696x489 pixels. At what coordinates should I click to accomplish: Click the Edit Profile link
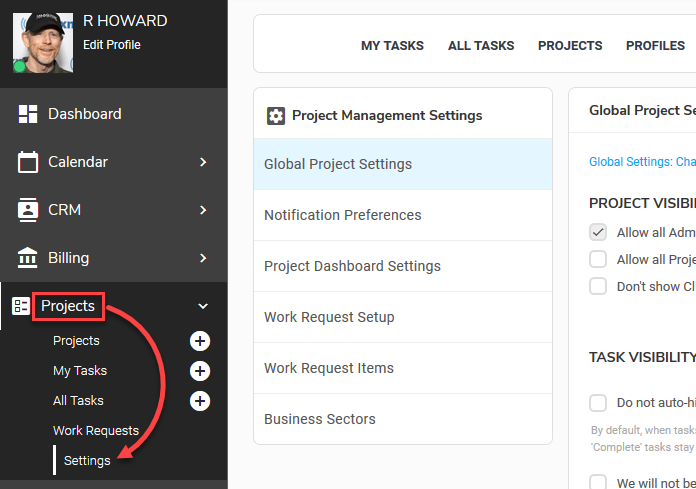pyautogui.click(x=112, y=45)
